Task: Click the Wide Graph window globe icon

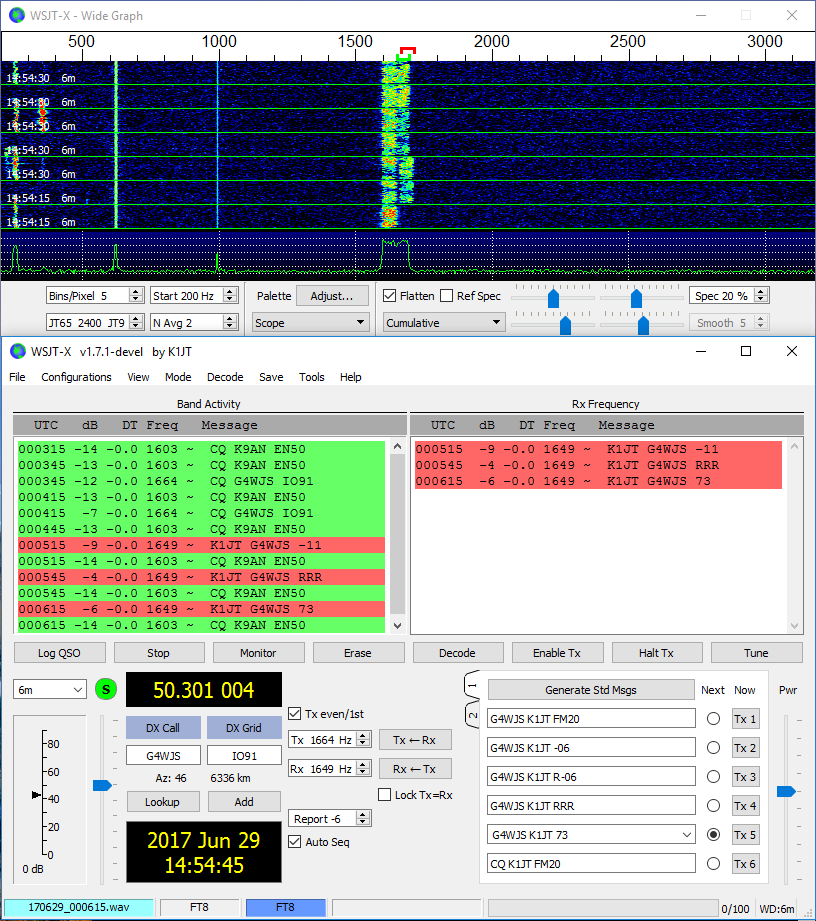Action: 17,15
